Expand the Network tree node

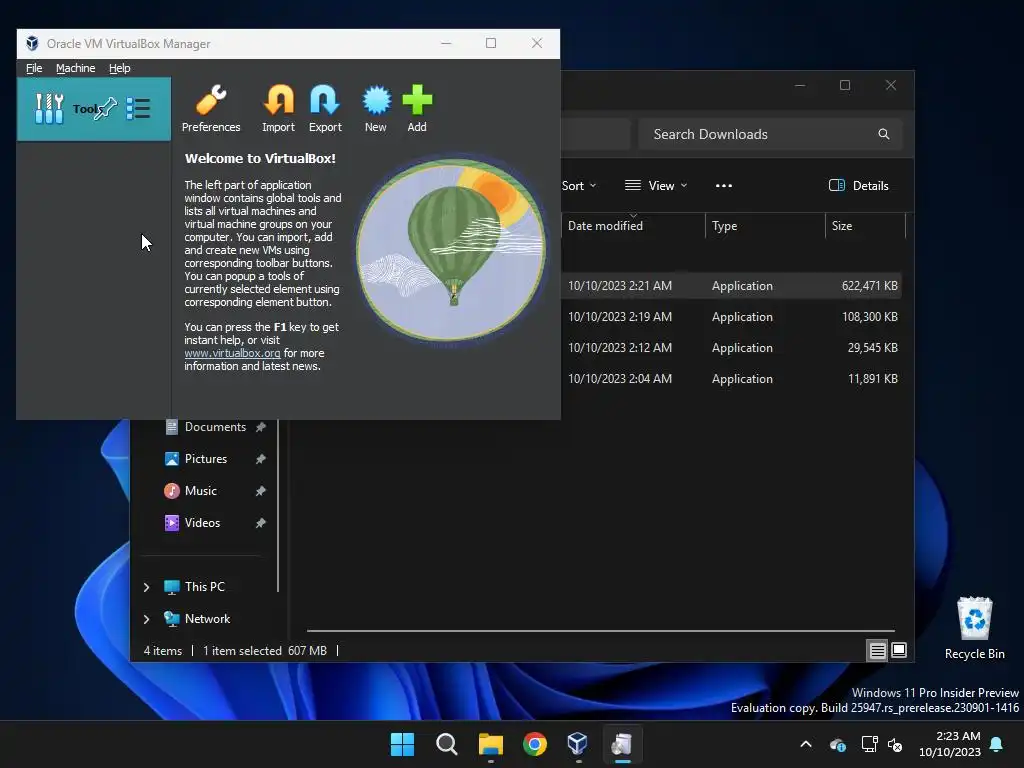146,619
